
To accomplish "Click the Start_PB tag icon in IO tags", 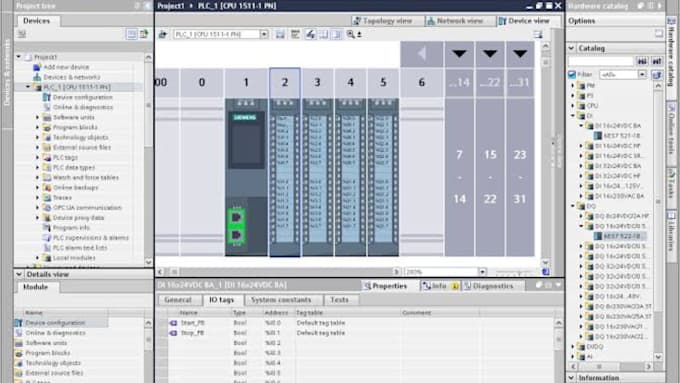I will point(173,323).
